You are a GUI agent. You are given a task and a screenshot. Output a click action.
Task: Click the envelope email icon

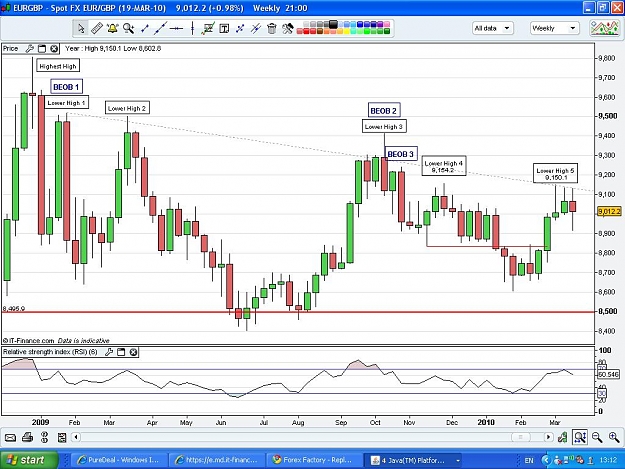[10, 438]
